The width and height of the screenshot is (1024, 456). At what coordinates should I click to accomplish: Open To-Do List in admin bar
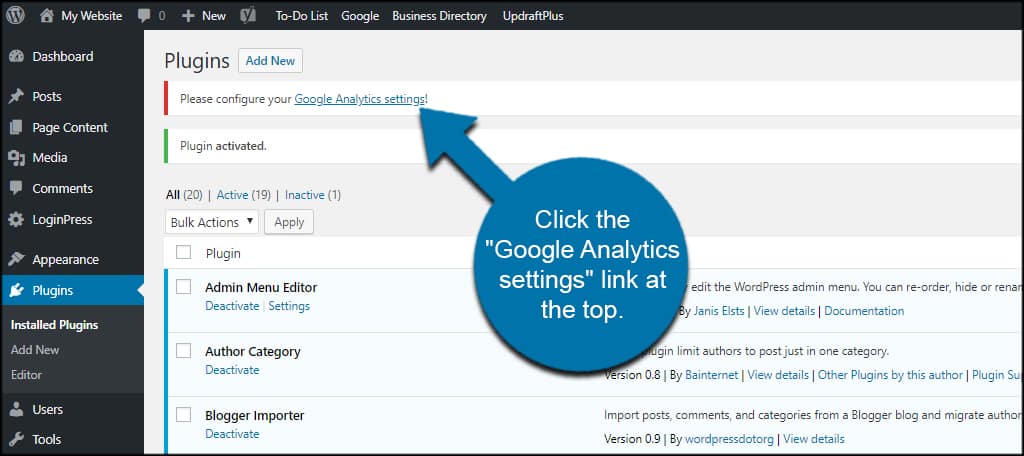click(302, 16)
